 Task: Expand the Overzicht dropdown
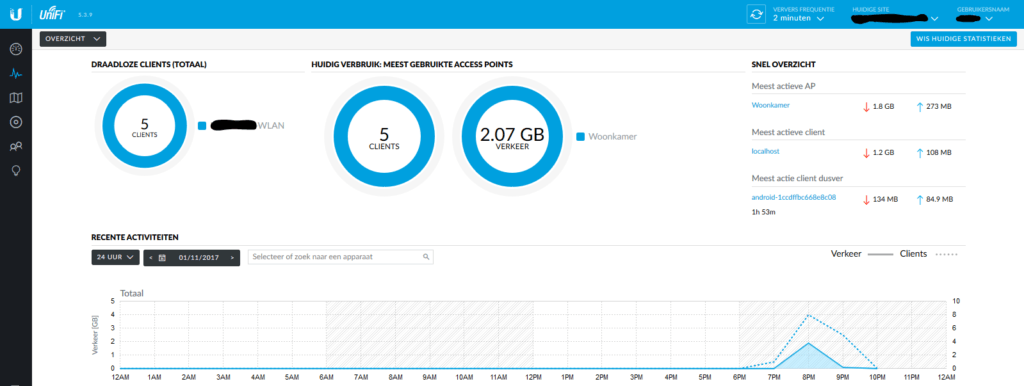73,39
